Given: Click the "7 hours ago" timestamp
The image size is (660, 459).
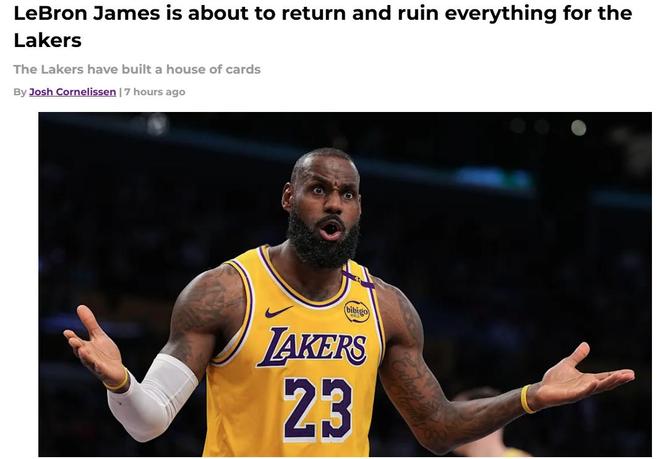Looking at the screenshot, I should coord(155,92).
